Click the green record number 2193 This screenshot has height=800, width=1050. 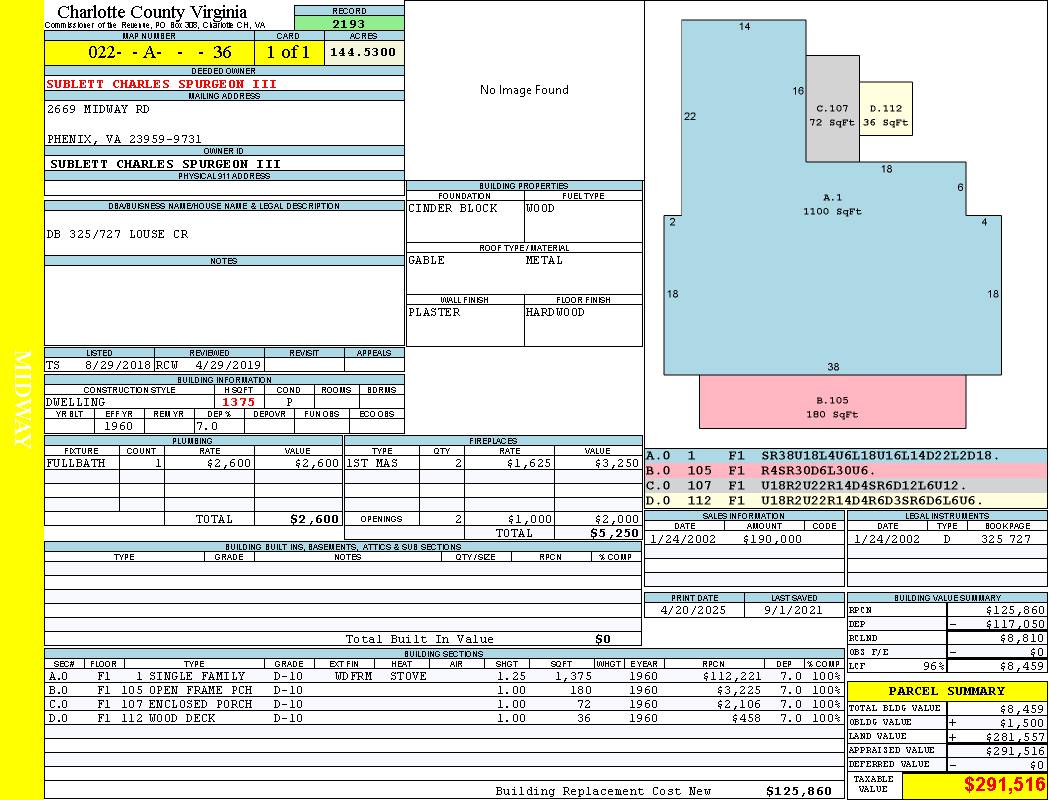click(349, 24)
